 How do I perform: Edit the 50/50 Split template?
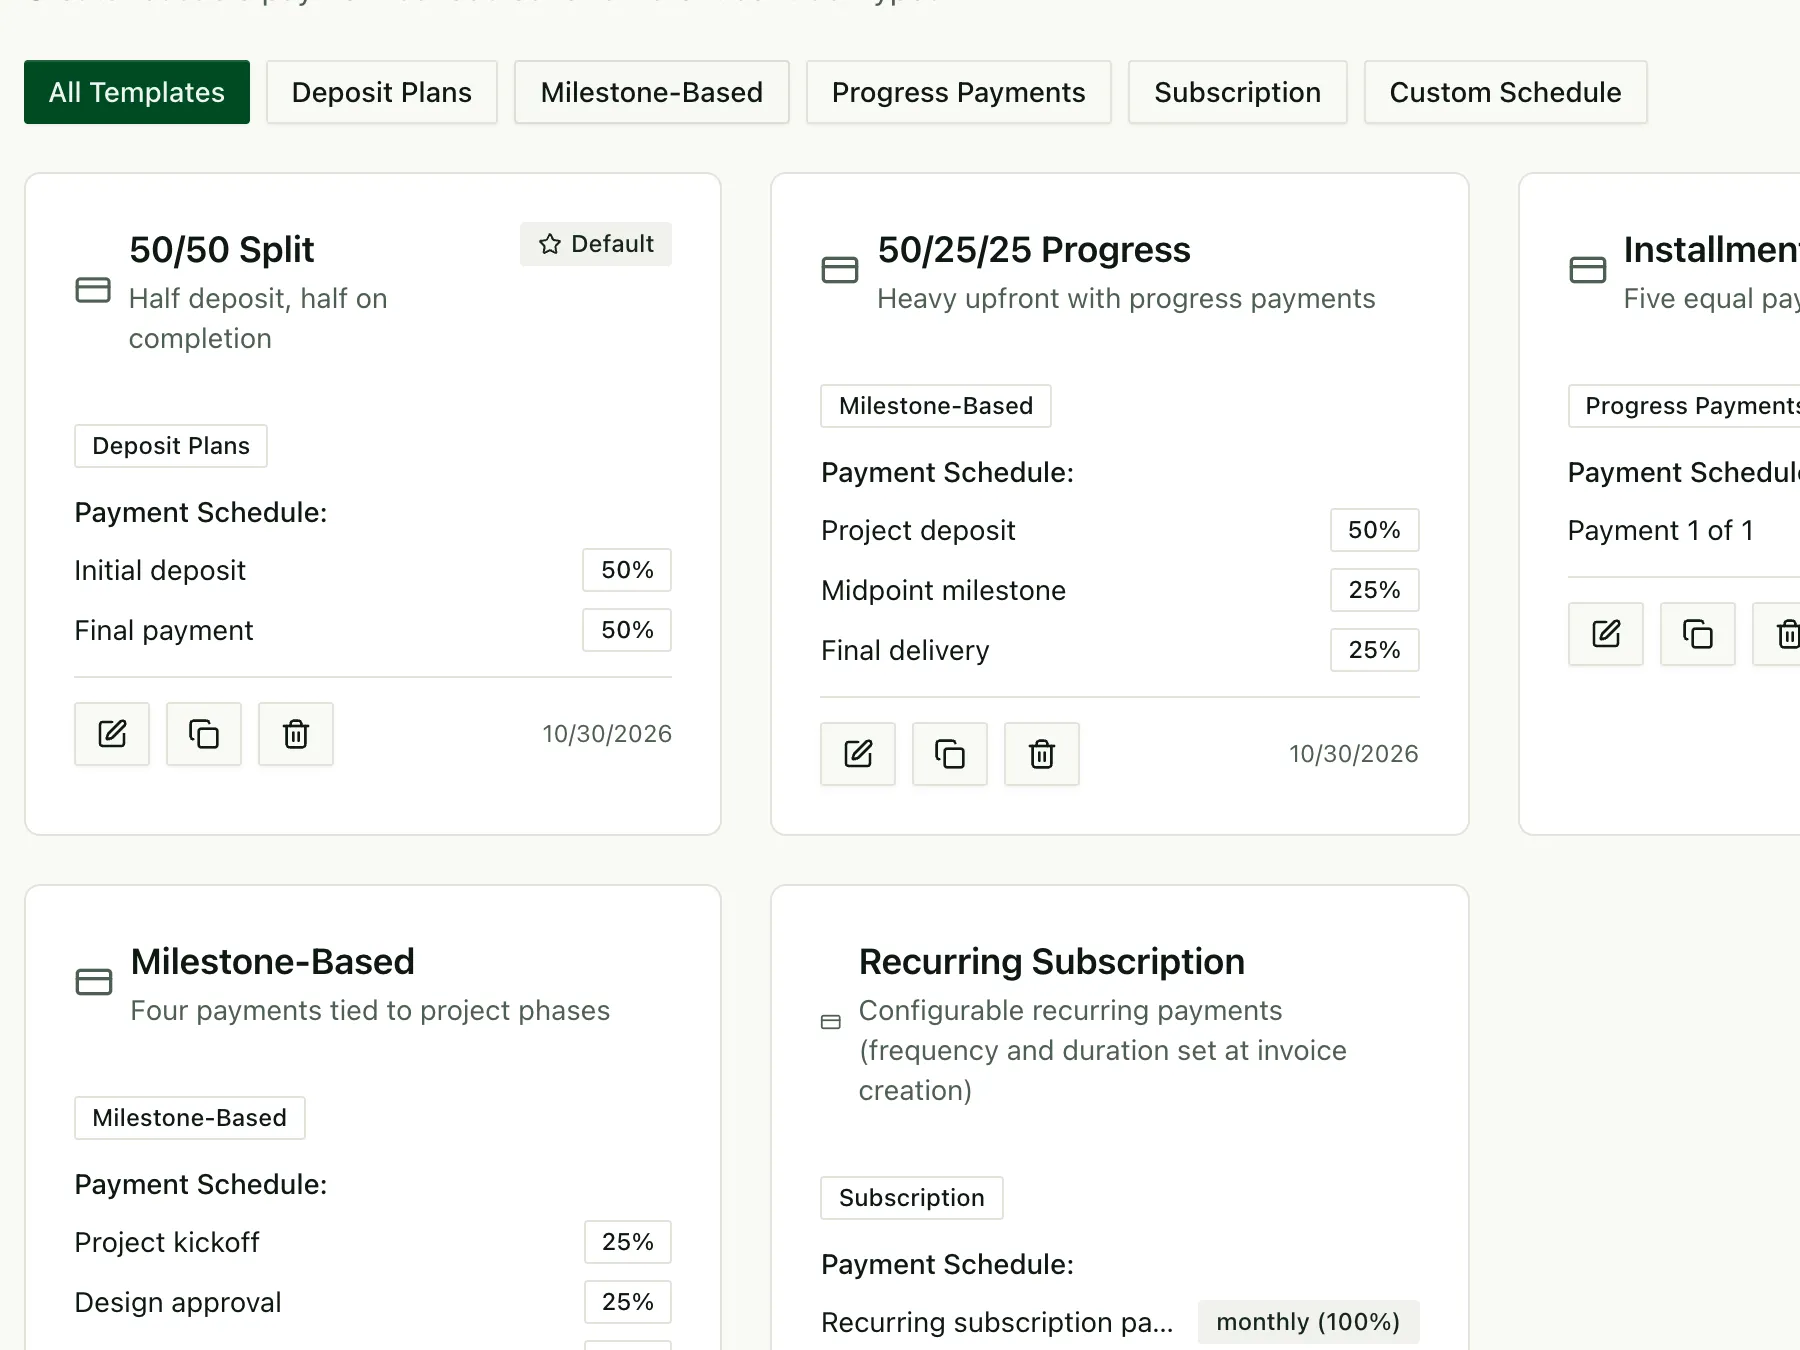pyautogui.click(x=112, y=734)
